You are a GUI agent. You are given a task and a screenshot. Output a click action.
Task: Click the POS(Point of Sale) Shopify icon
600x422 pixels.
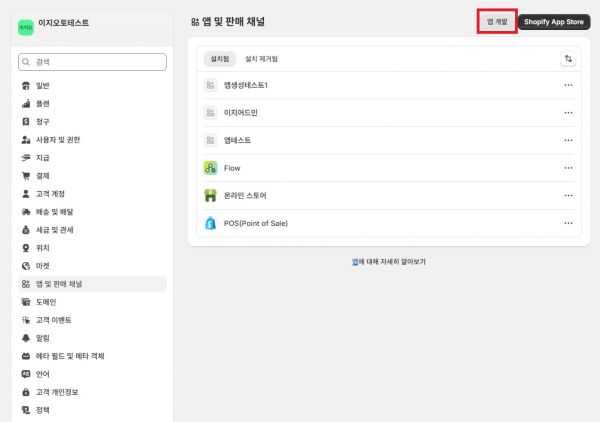tap(211, 223)
